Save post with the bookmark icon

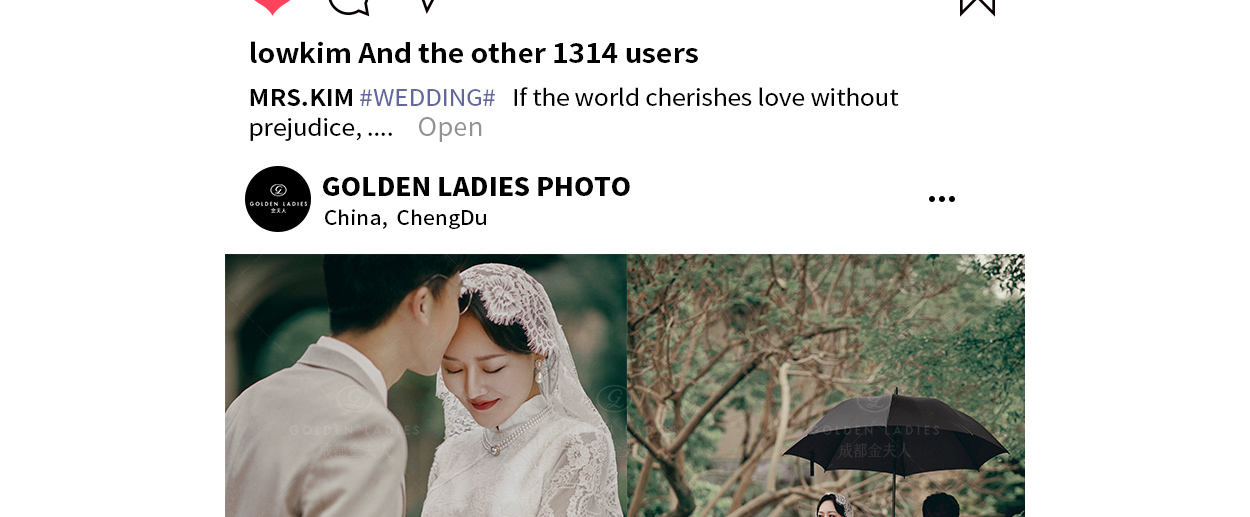tap(977, 6)
